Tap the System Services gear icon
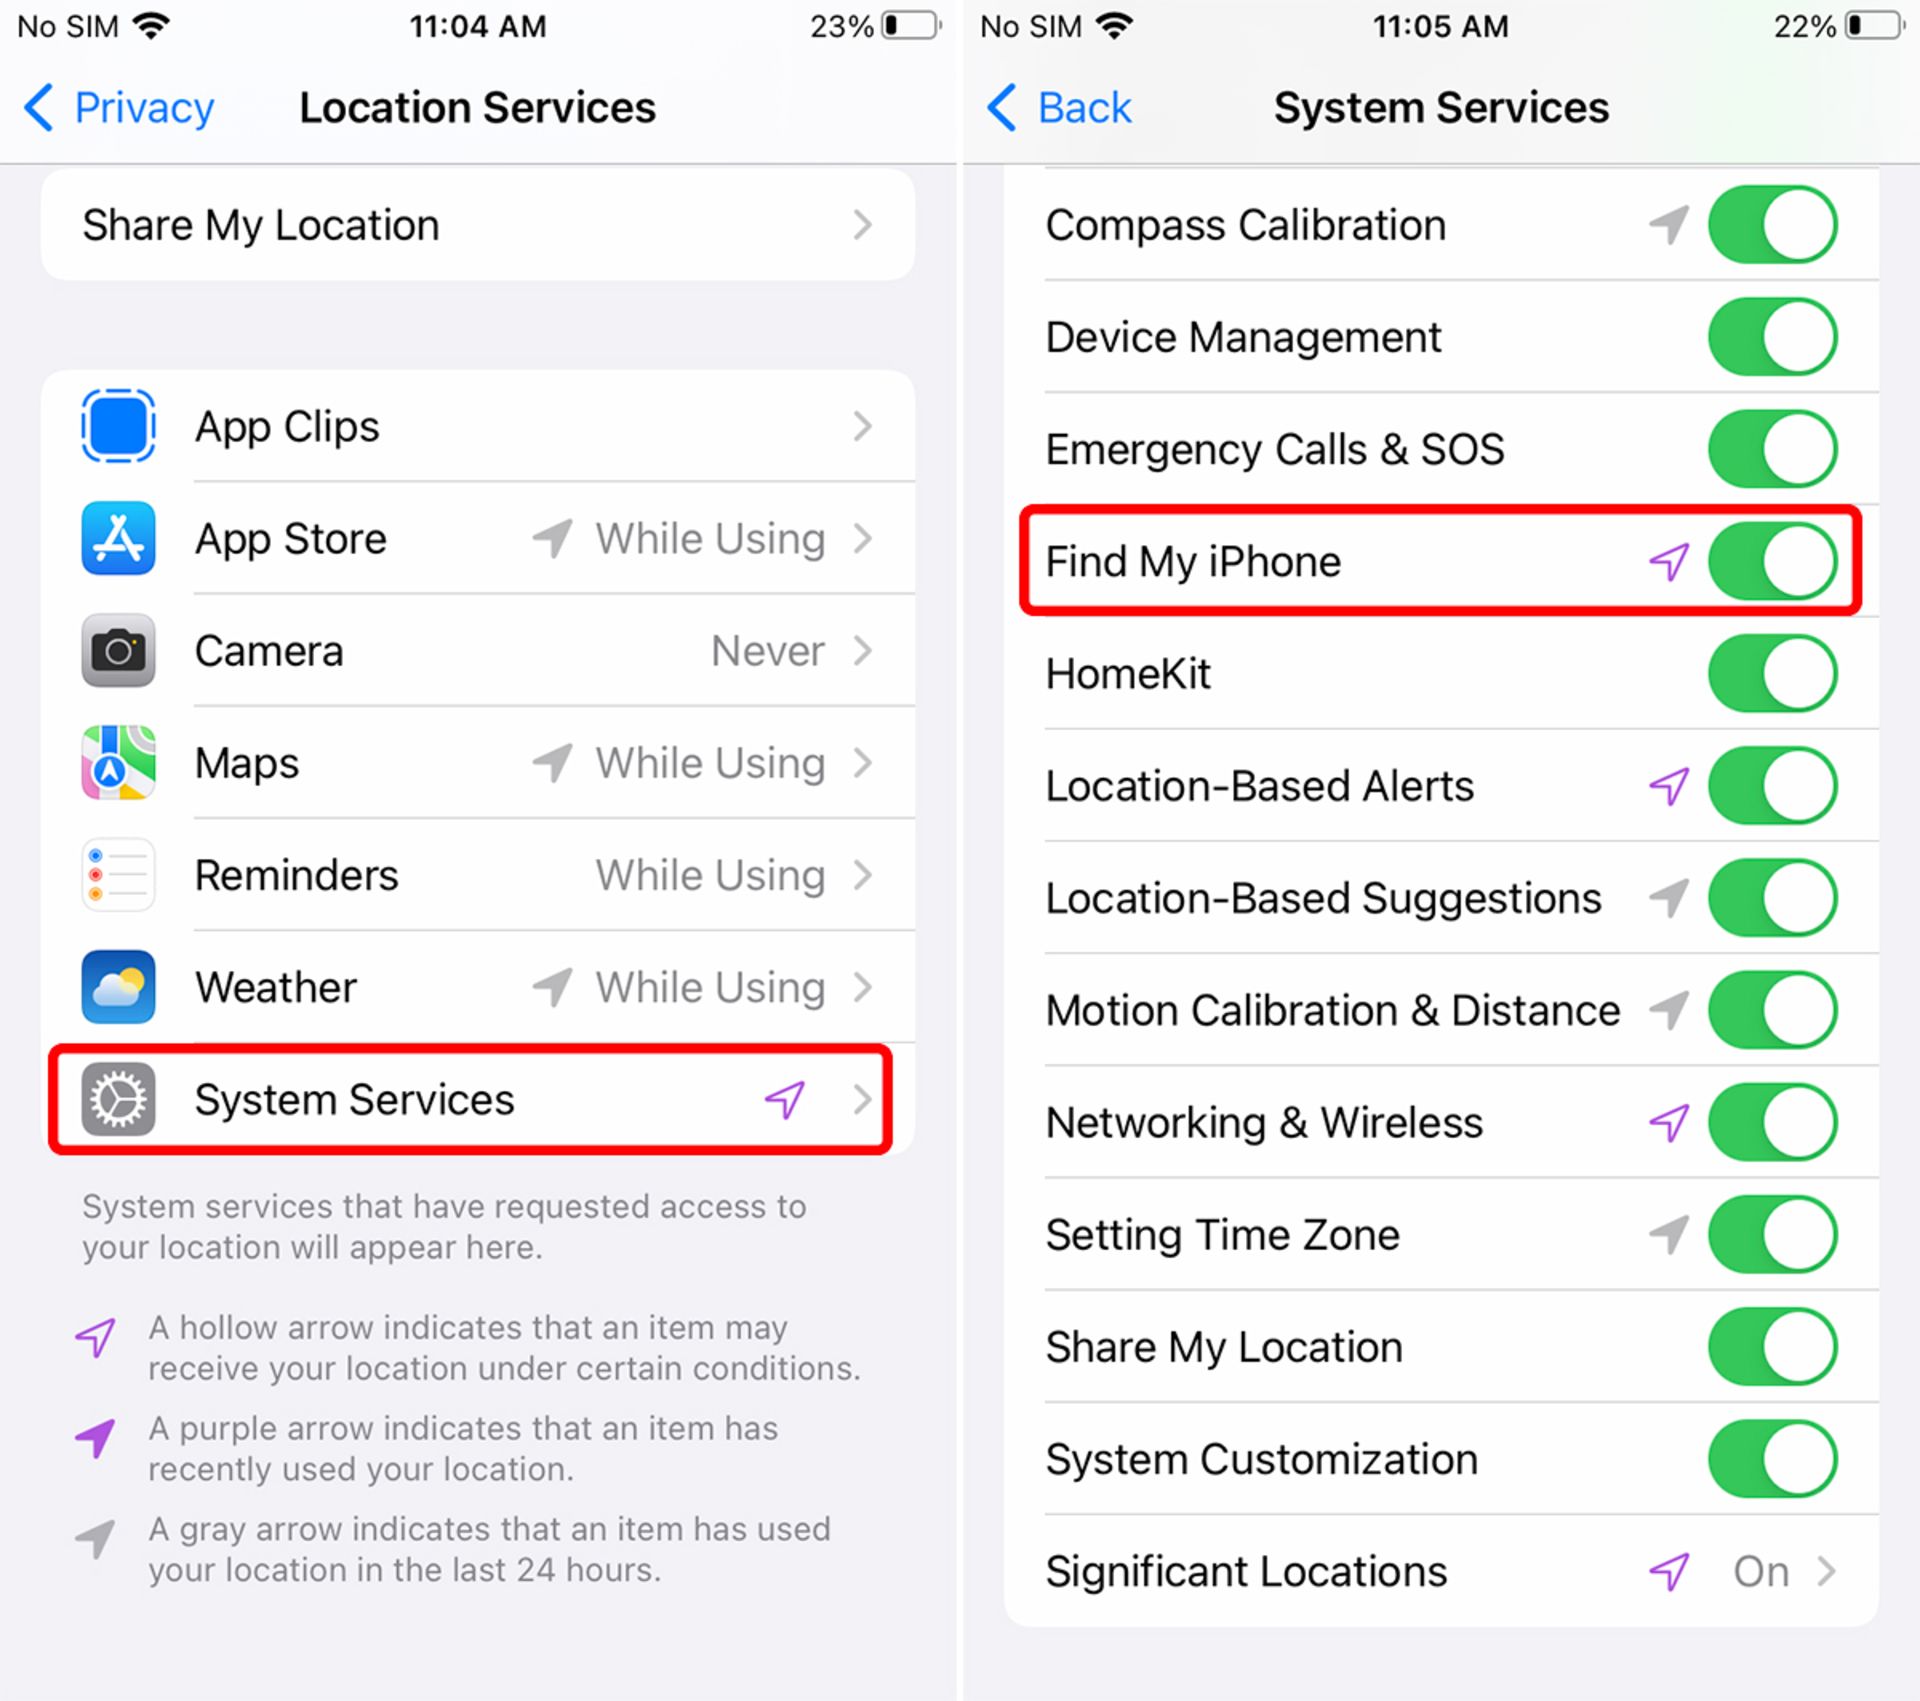The width and height of the screenshot is (1920, 1701). click(x=118, y=1100)
